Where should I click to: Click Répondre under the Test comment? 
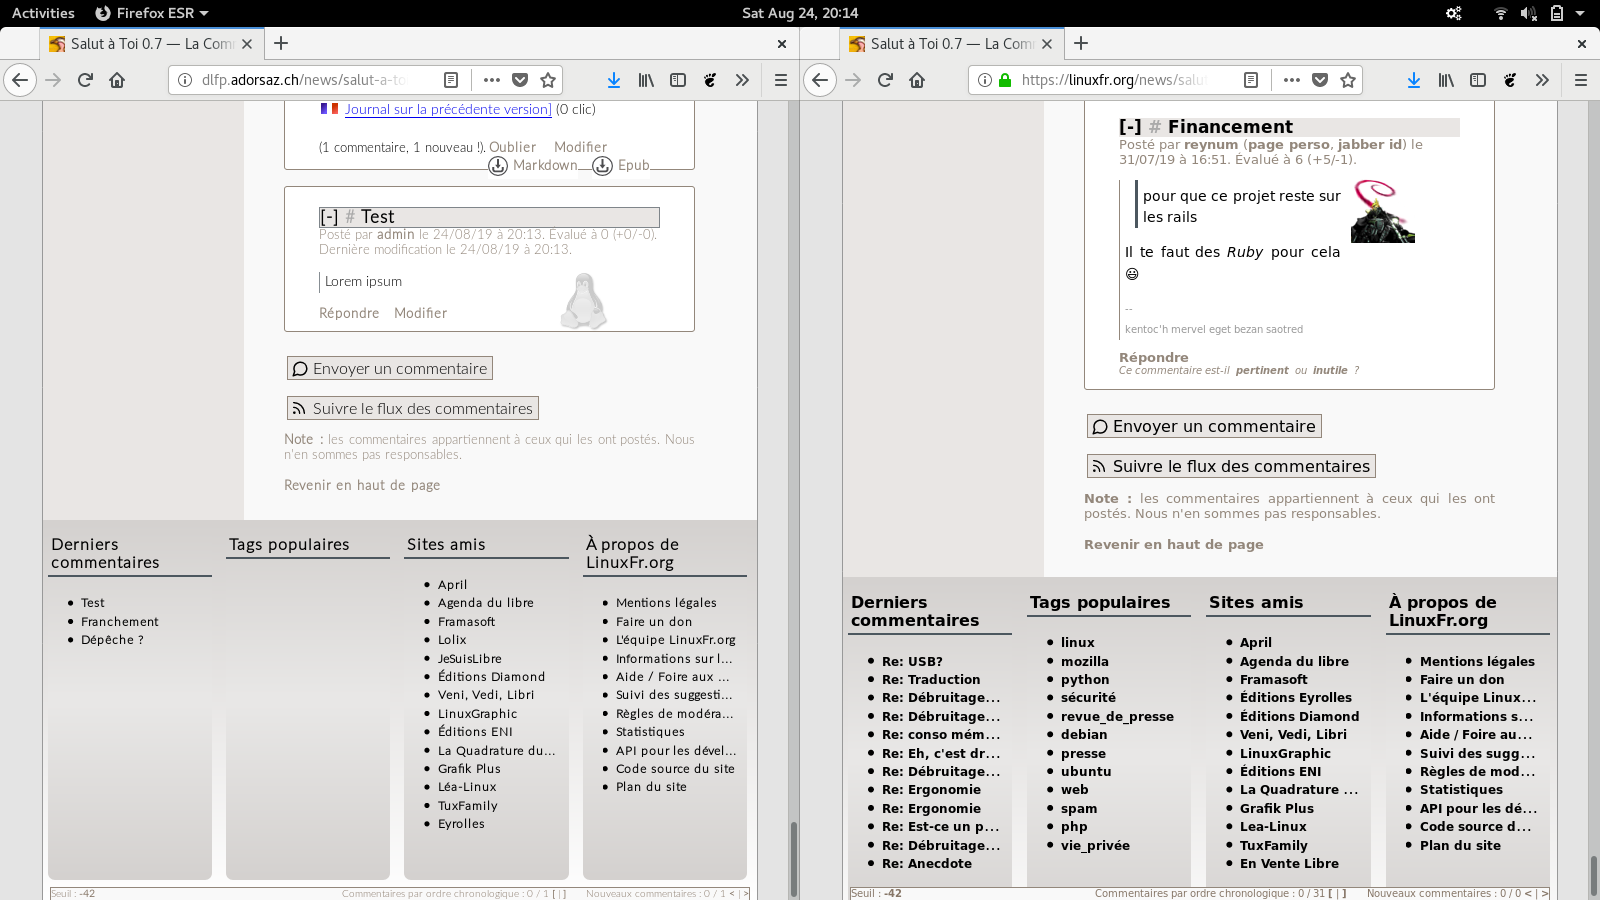pyautogui.click(x=349, y=313)
